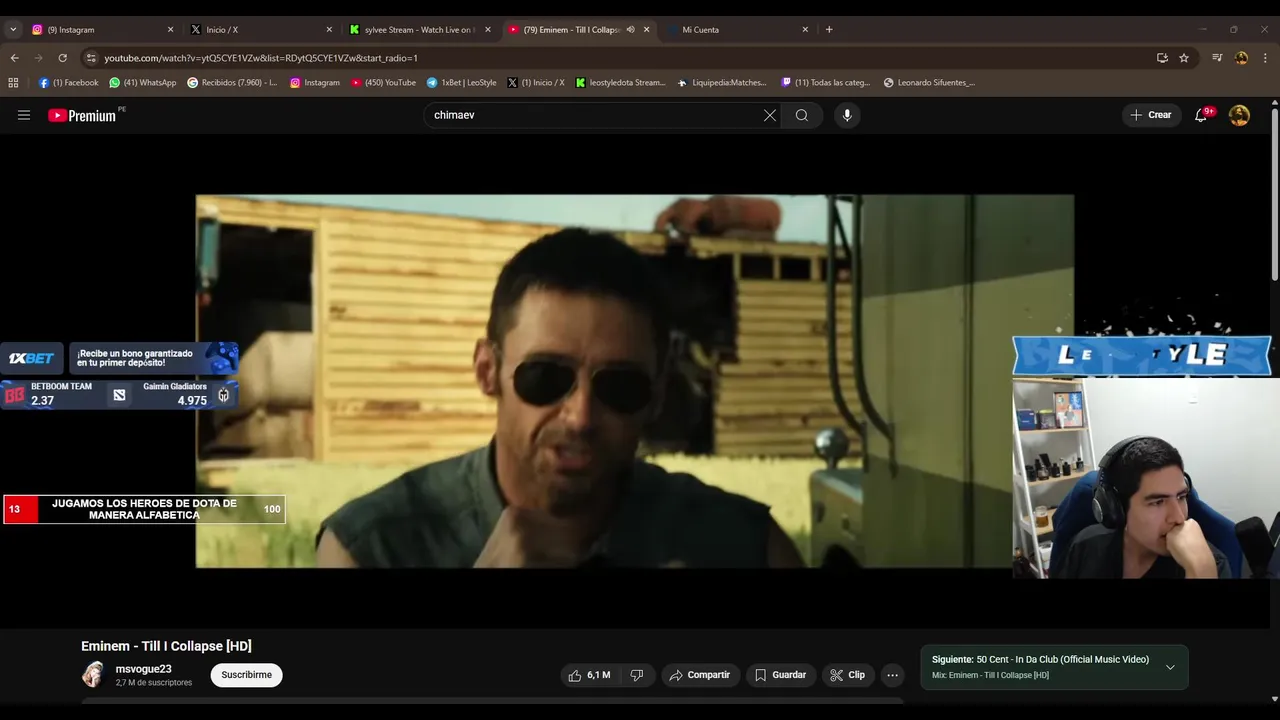Viewport: 1280px width, 720px height.
Task: Mute audio icon on the Eminem tab
Action: coord(630,30)
